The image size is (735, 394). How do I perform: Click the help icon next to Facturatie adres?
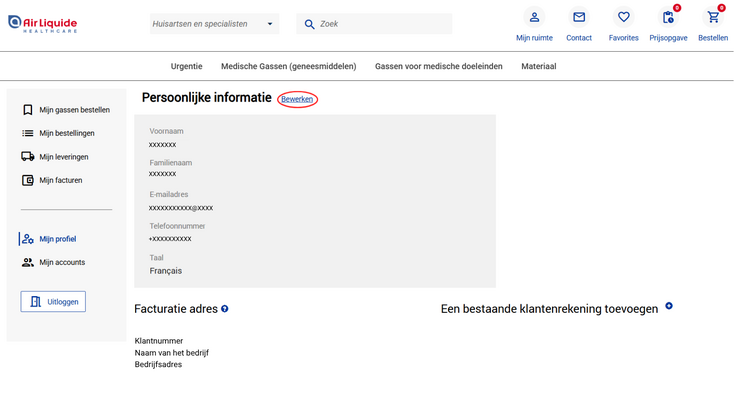coord(225,309)
